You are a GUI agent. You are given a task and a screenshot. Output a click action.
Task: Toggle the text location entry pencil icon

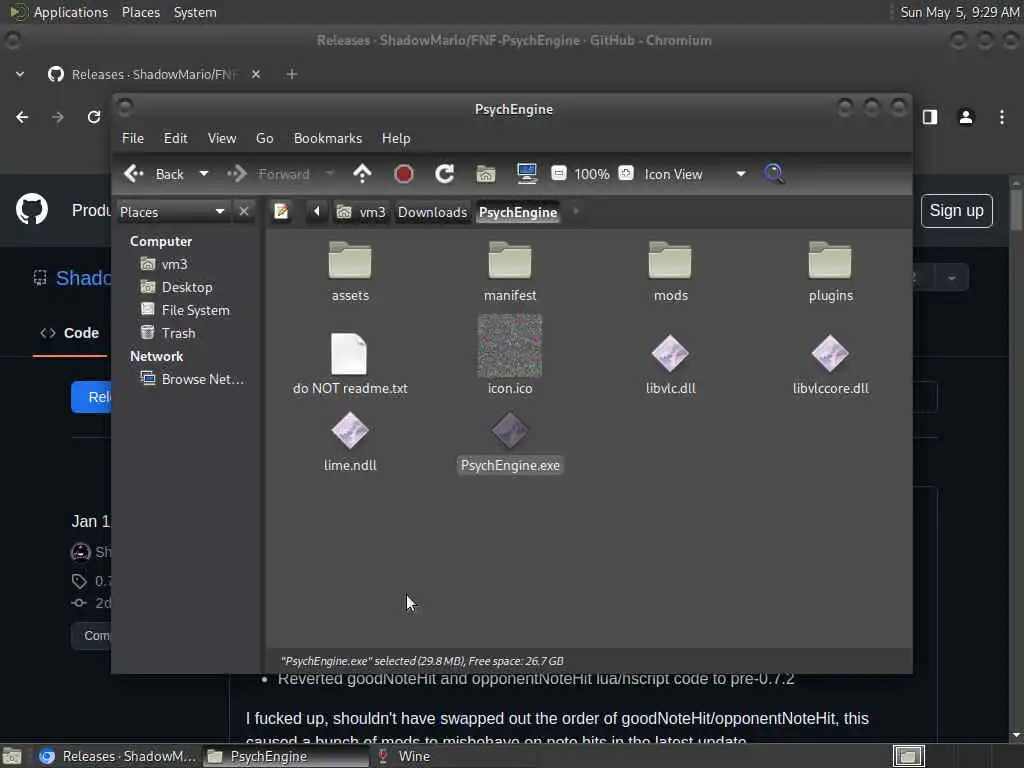click(281, 212)
